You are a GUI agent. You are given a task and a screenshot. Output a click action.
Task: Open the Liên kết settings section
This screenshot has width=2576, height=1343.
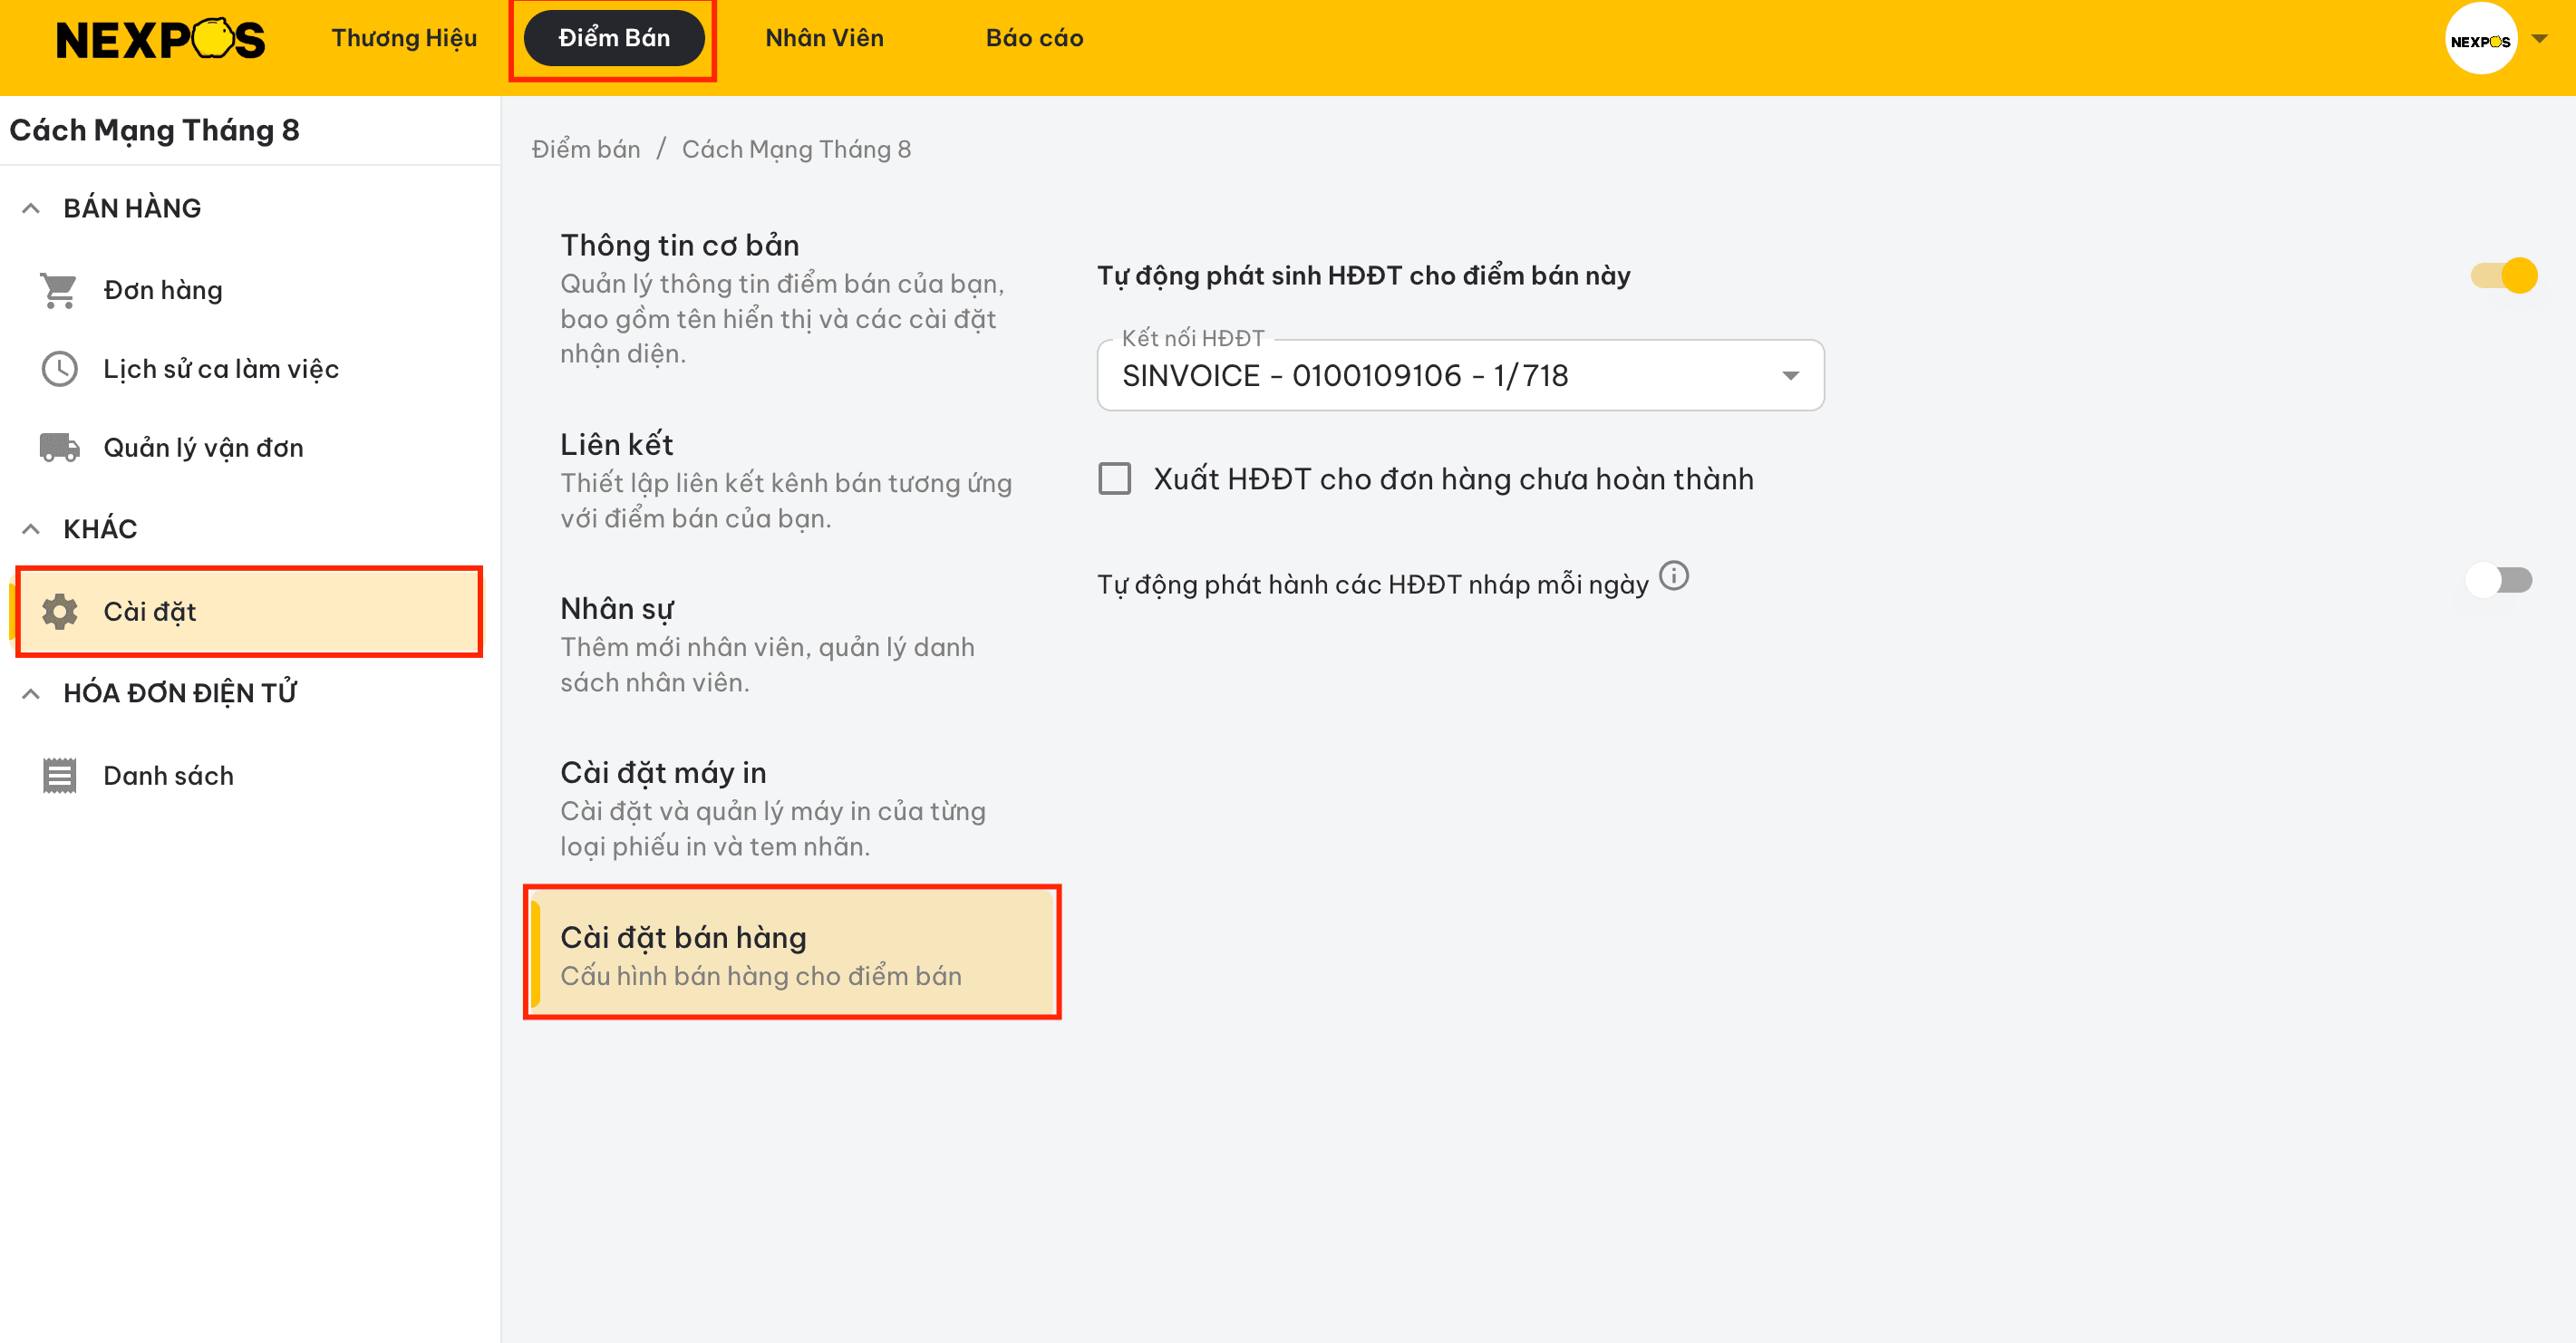coord(792,480)
